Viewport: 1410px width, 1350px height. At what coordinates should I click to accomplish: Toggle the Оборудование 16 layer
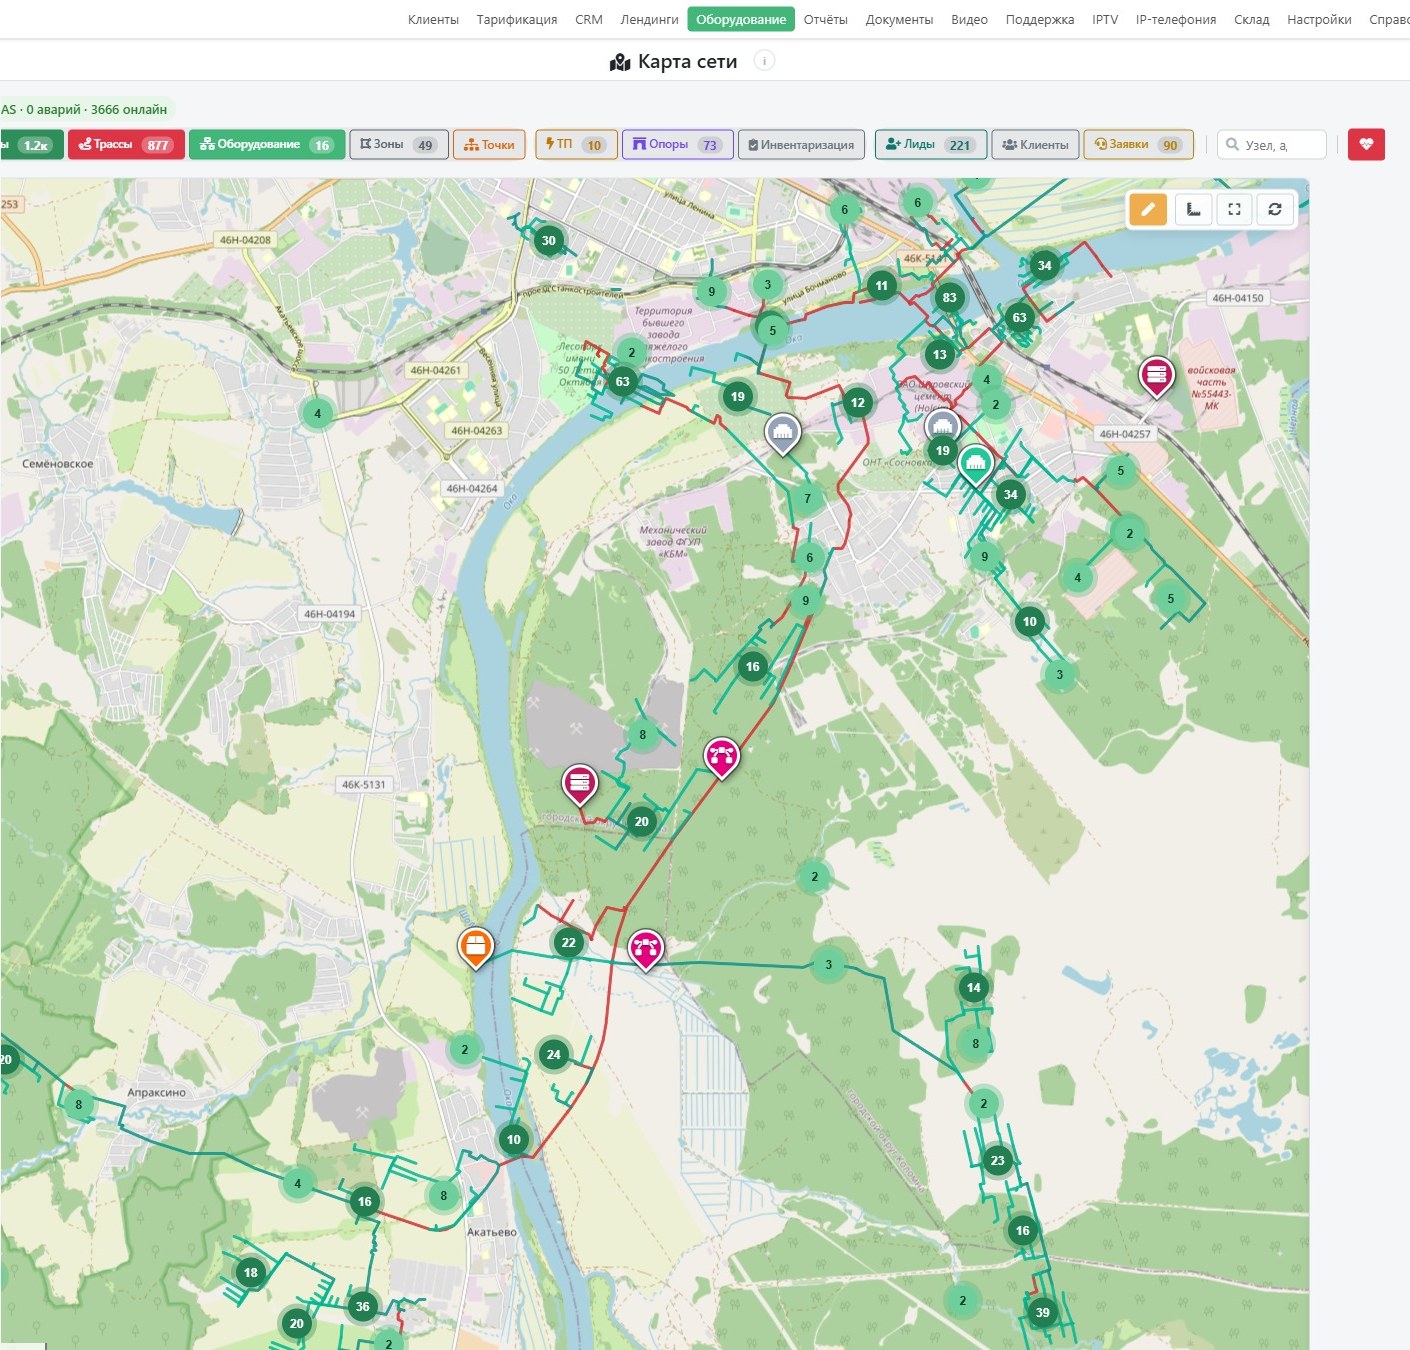267,144
